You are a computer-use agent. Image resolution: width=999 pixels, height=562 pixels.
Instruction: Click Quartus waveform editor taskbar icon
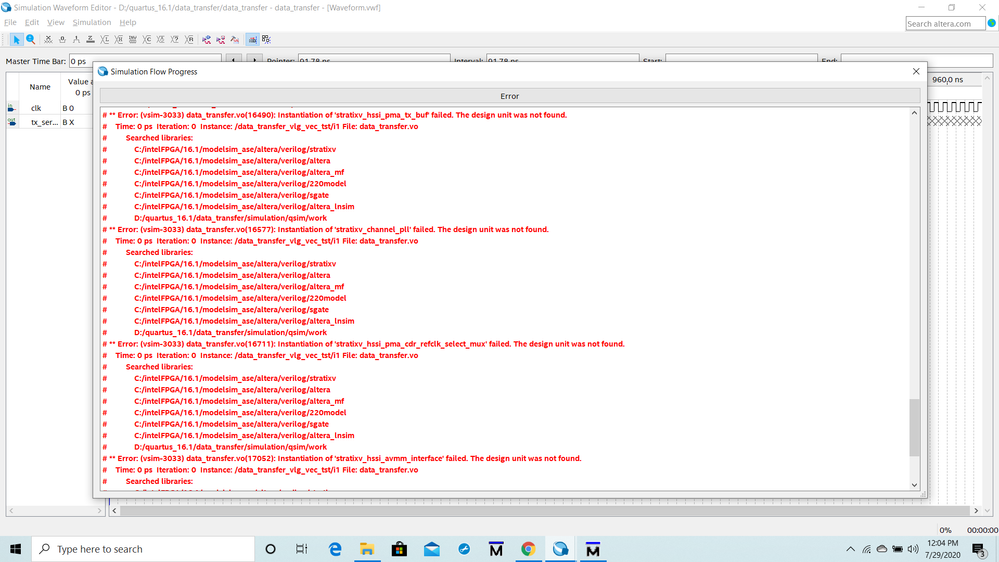[x=561, y=549]
